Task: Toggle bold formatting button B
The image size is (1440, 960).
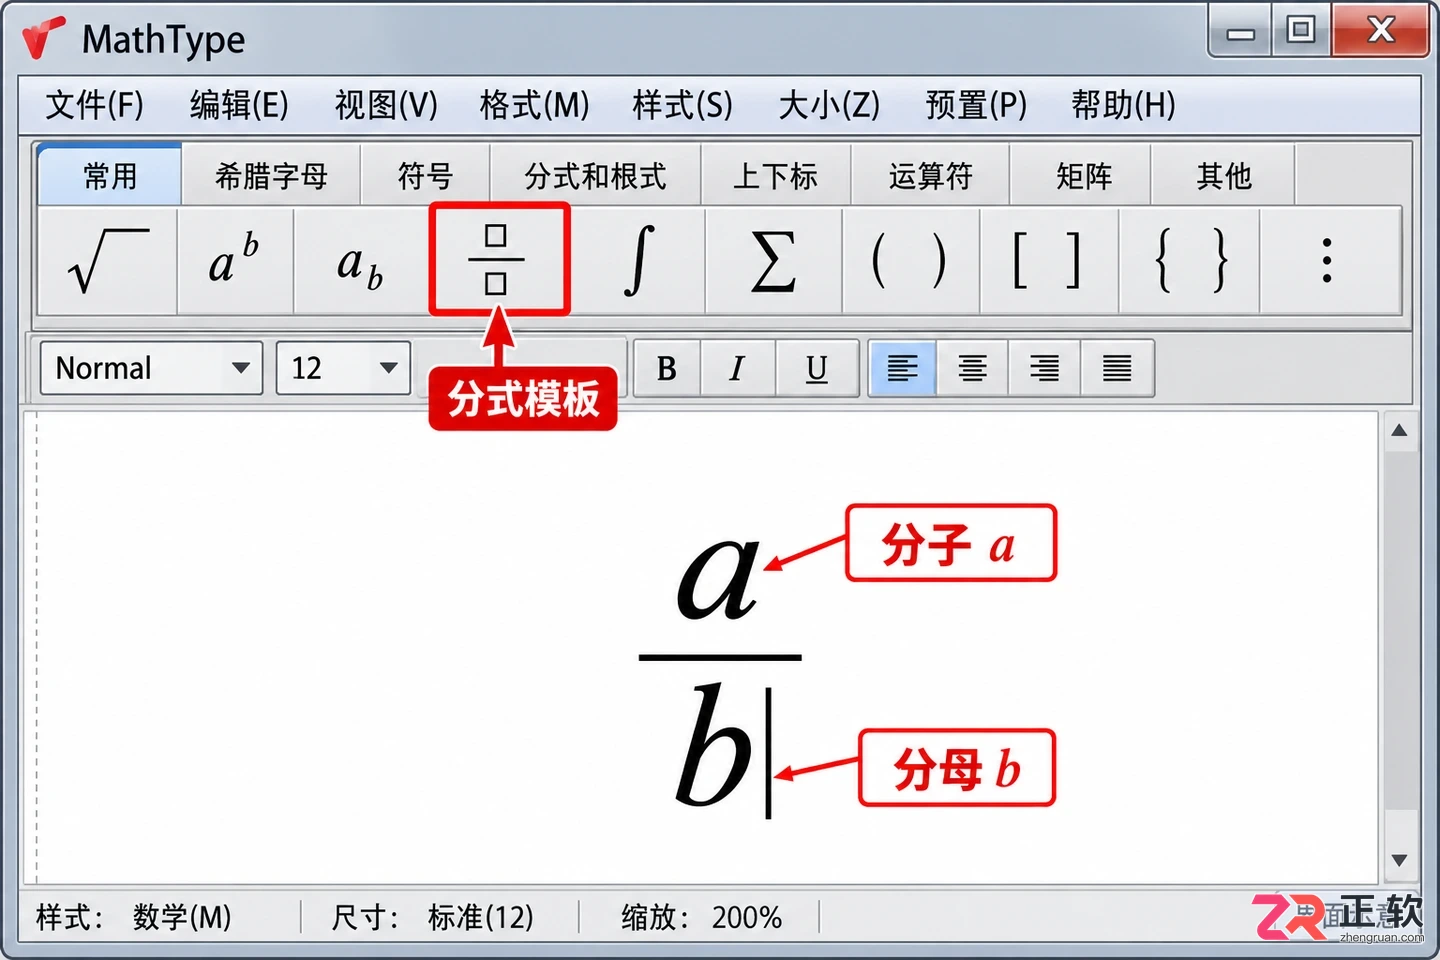Action: coord(667,369)
